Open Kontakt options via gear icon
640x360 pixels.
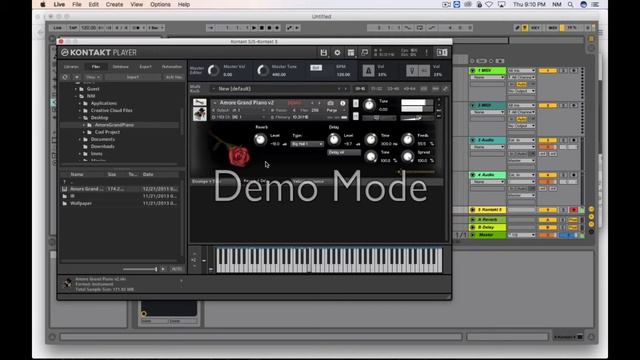point(337,53)
